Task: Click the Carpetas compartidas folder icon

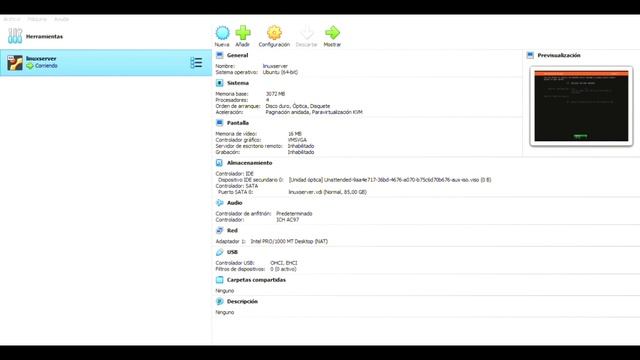Action: click(x=220, y=280)
